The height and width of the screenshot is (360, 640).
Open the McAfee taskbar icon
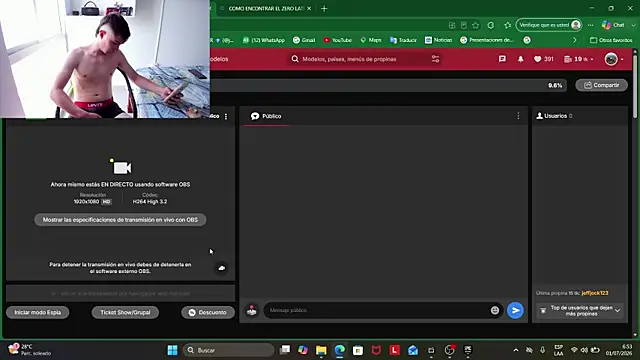pyautogui.click(x=376, y=350)
